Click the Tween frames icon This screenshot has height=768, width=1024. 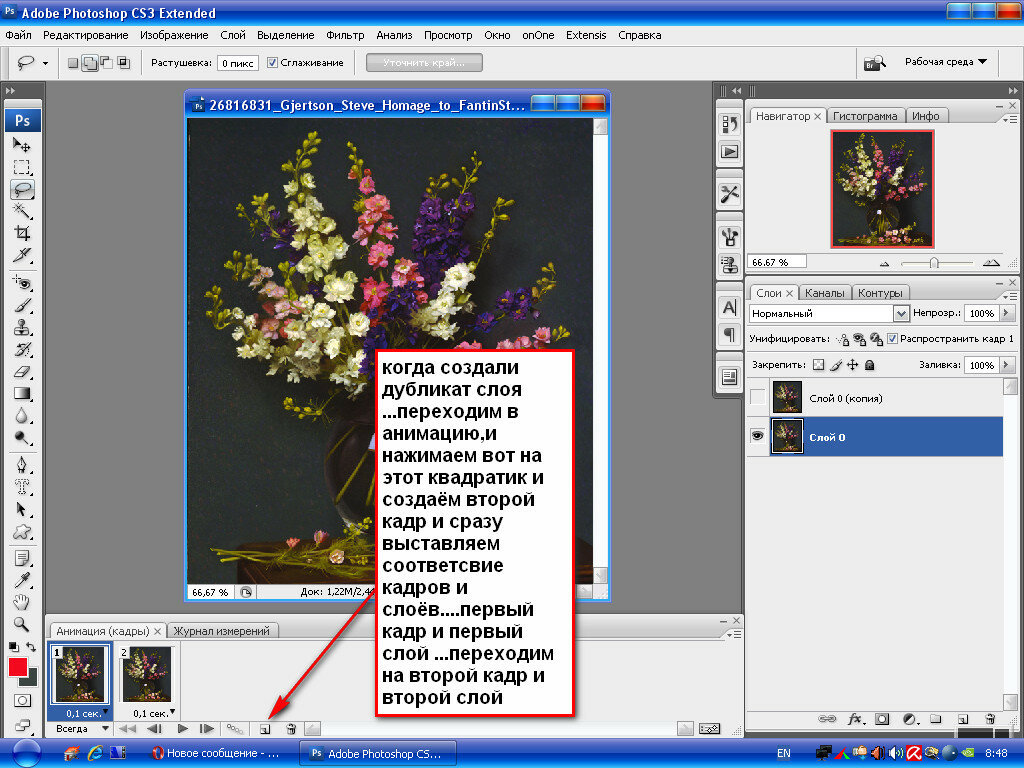coord(234,729)
